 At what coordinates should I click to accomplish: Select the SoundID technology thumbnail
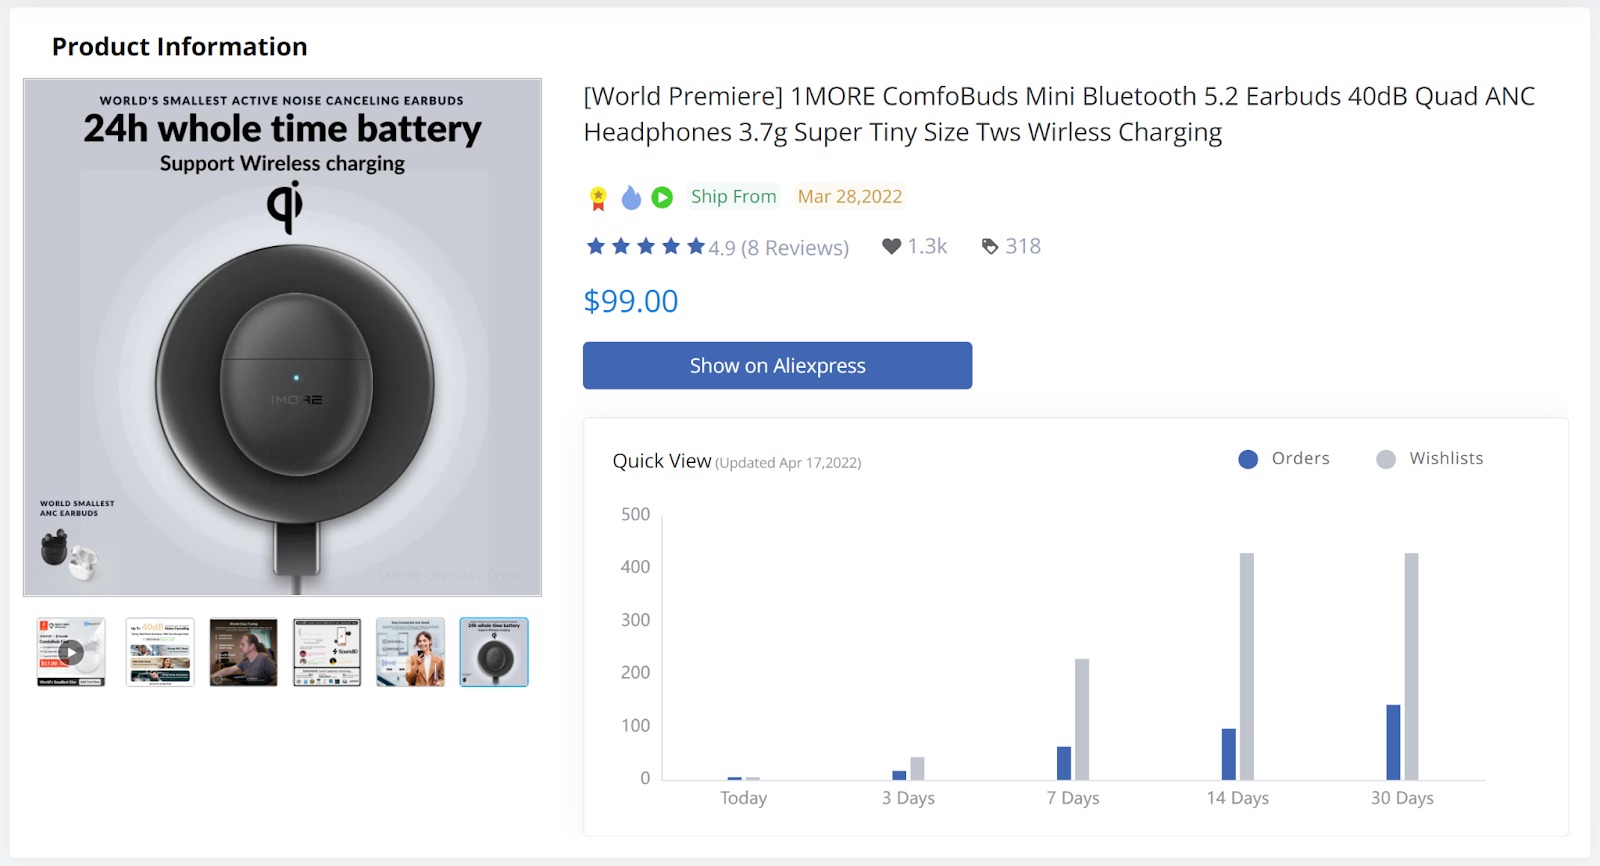click(327, 652)
